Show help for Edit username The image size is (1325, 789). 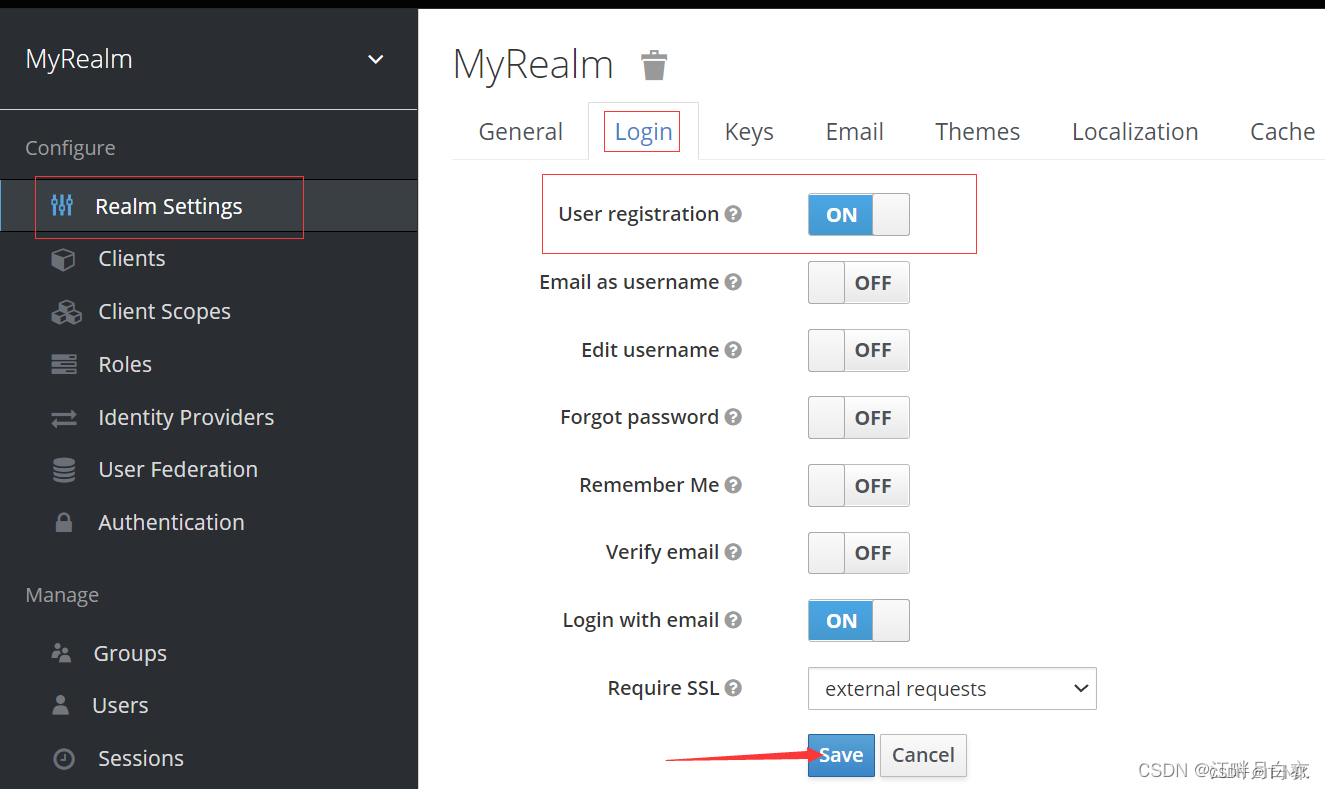pos(733,350)
